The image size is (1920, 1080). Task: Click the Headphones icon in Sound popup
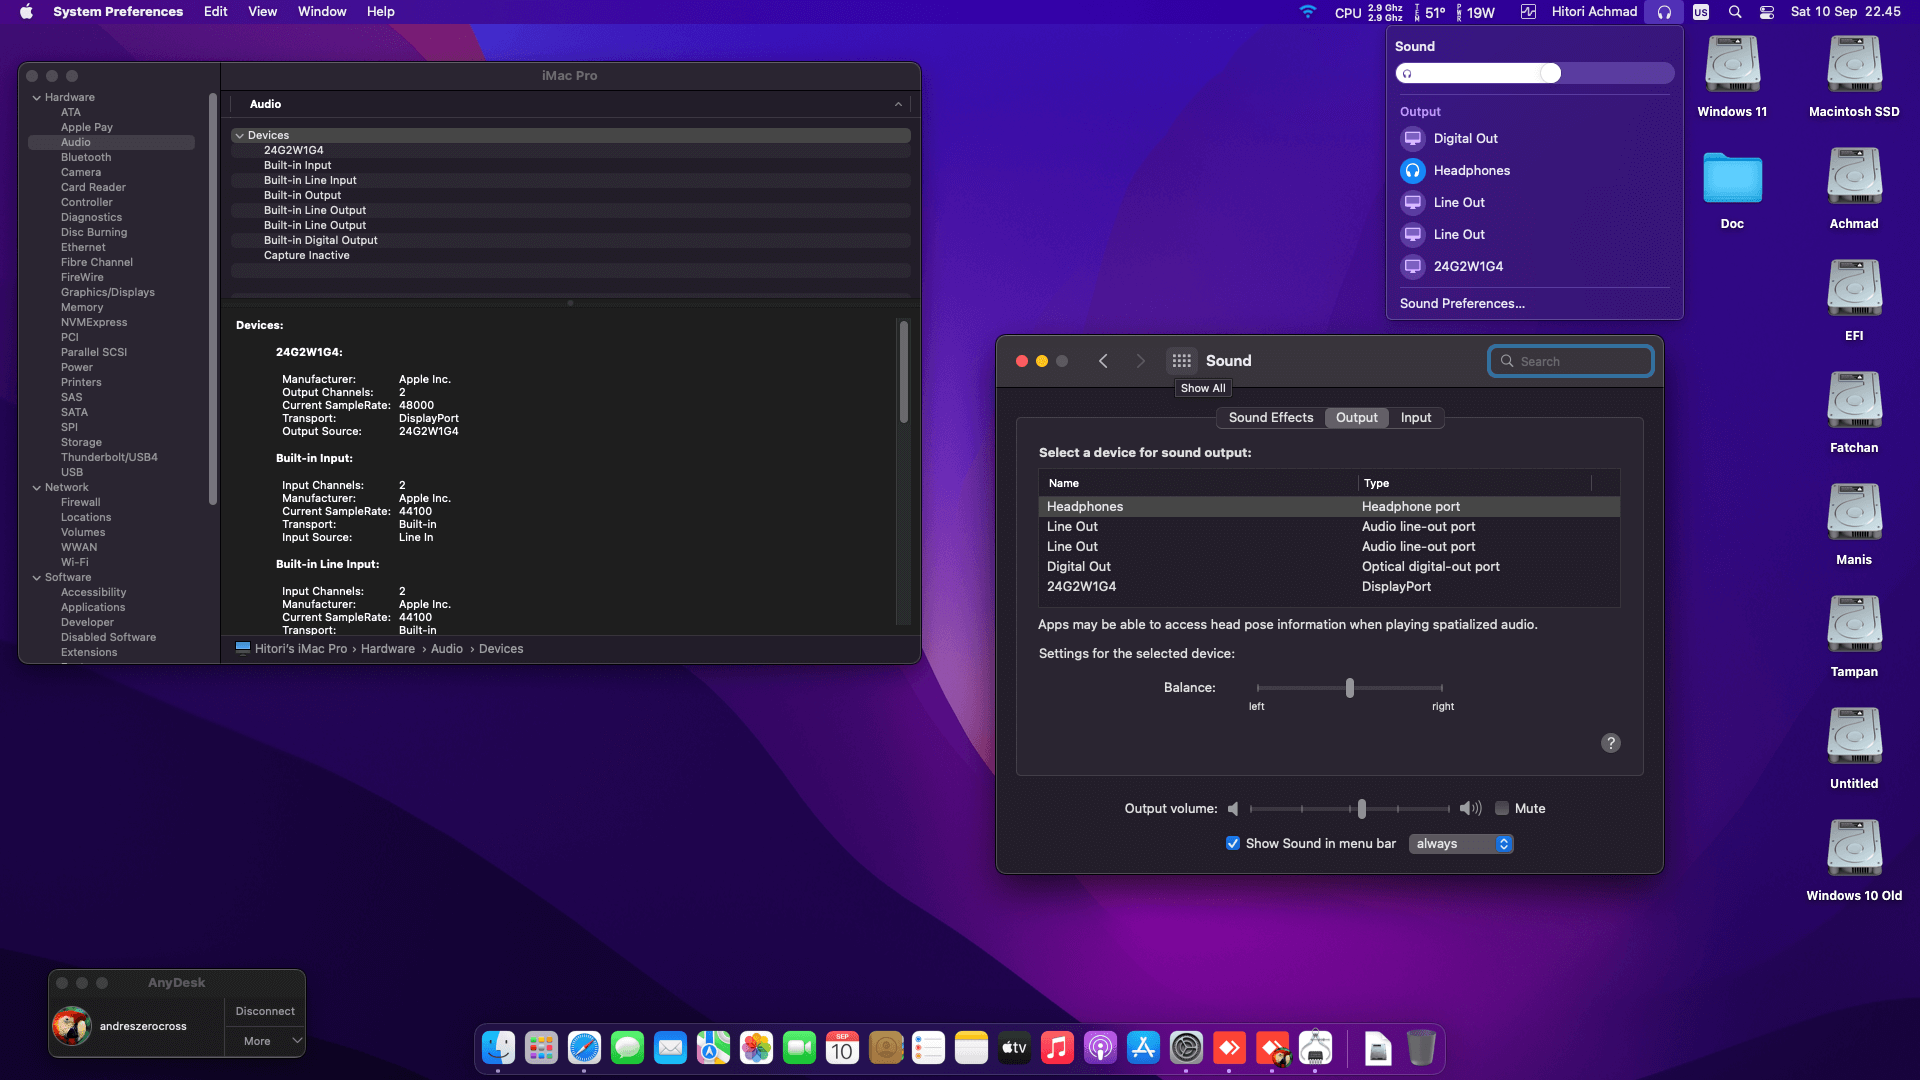[1412, 171]
